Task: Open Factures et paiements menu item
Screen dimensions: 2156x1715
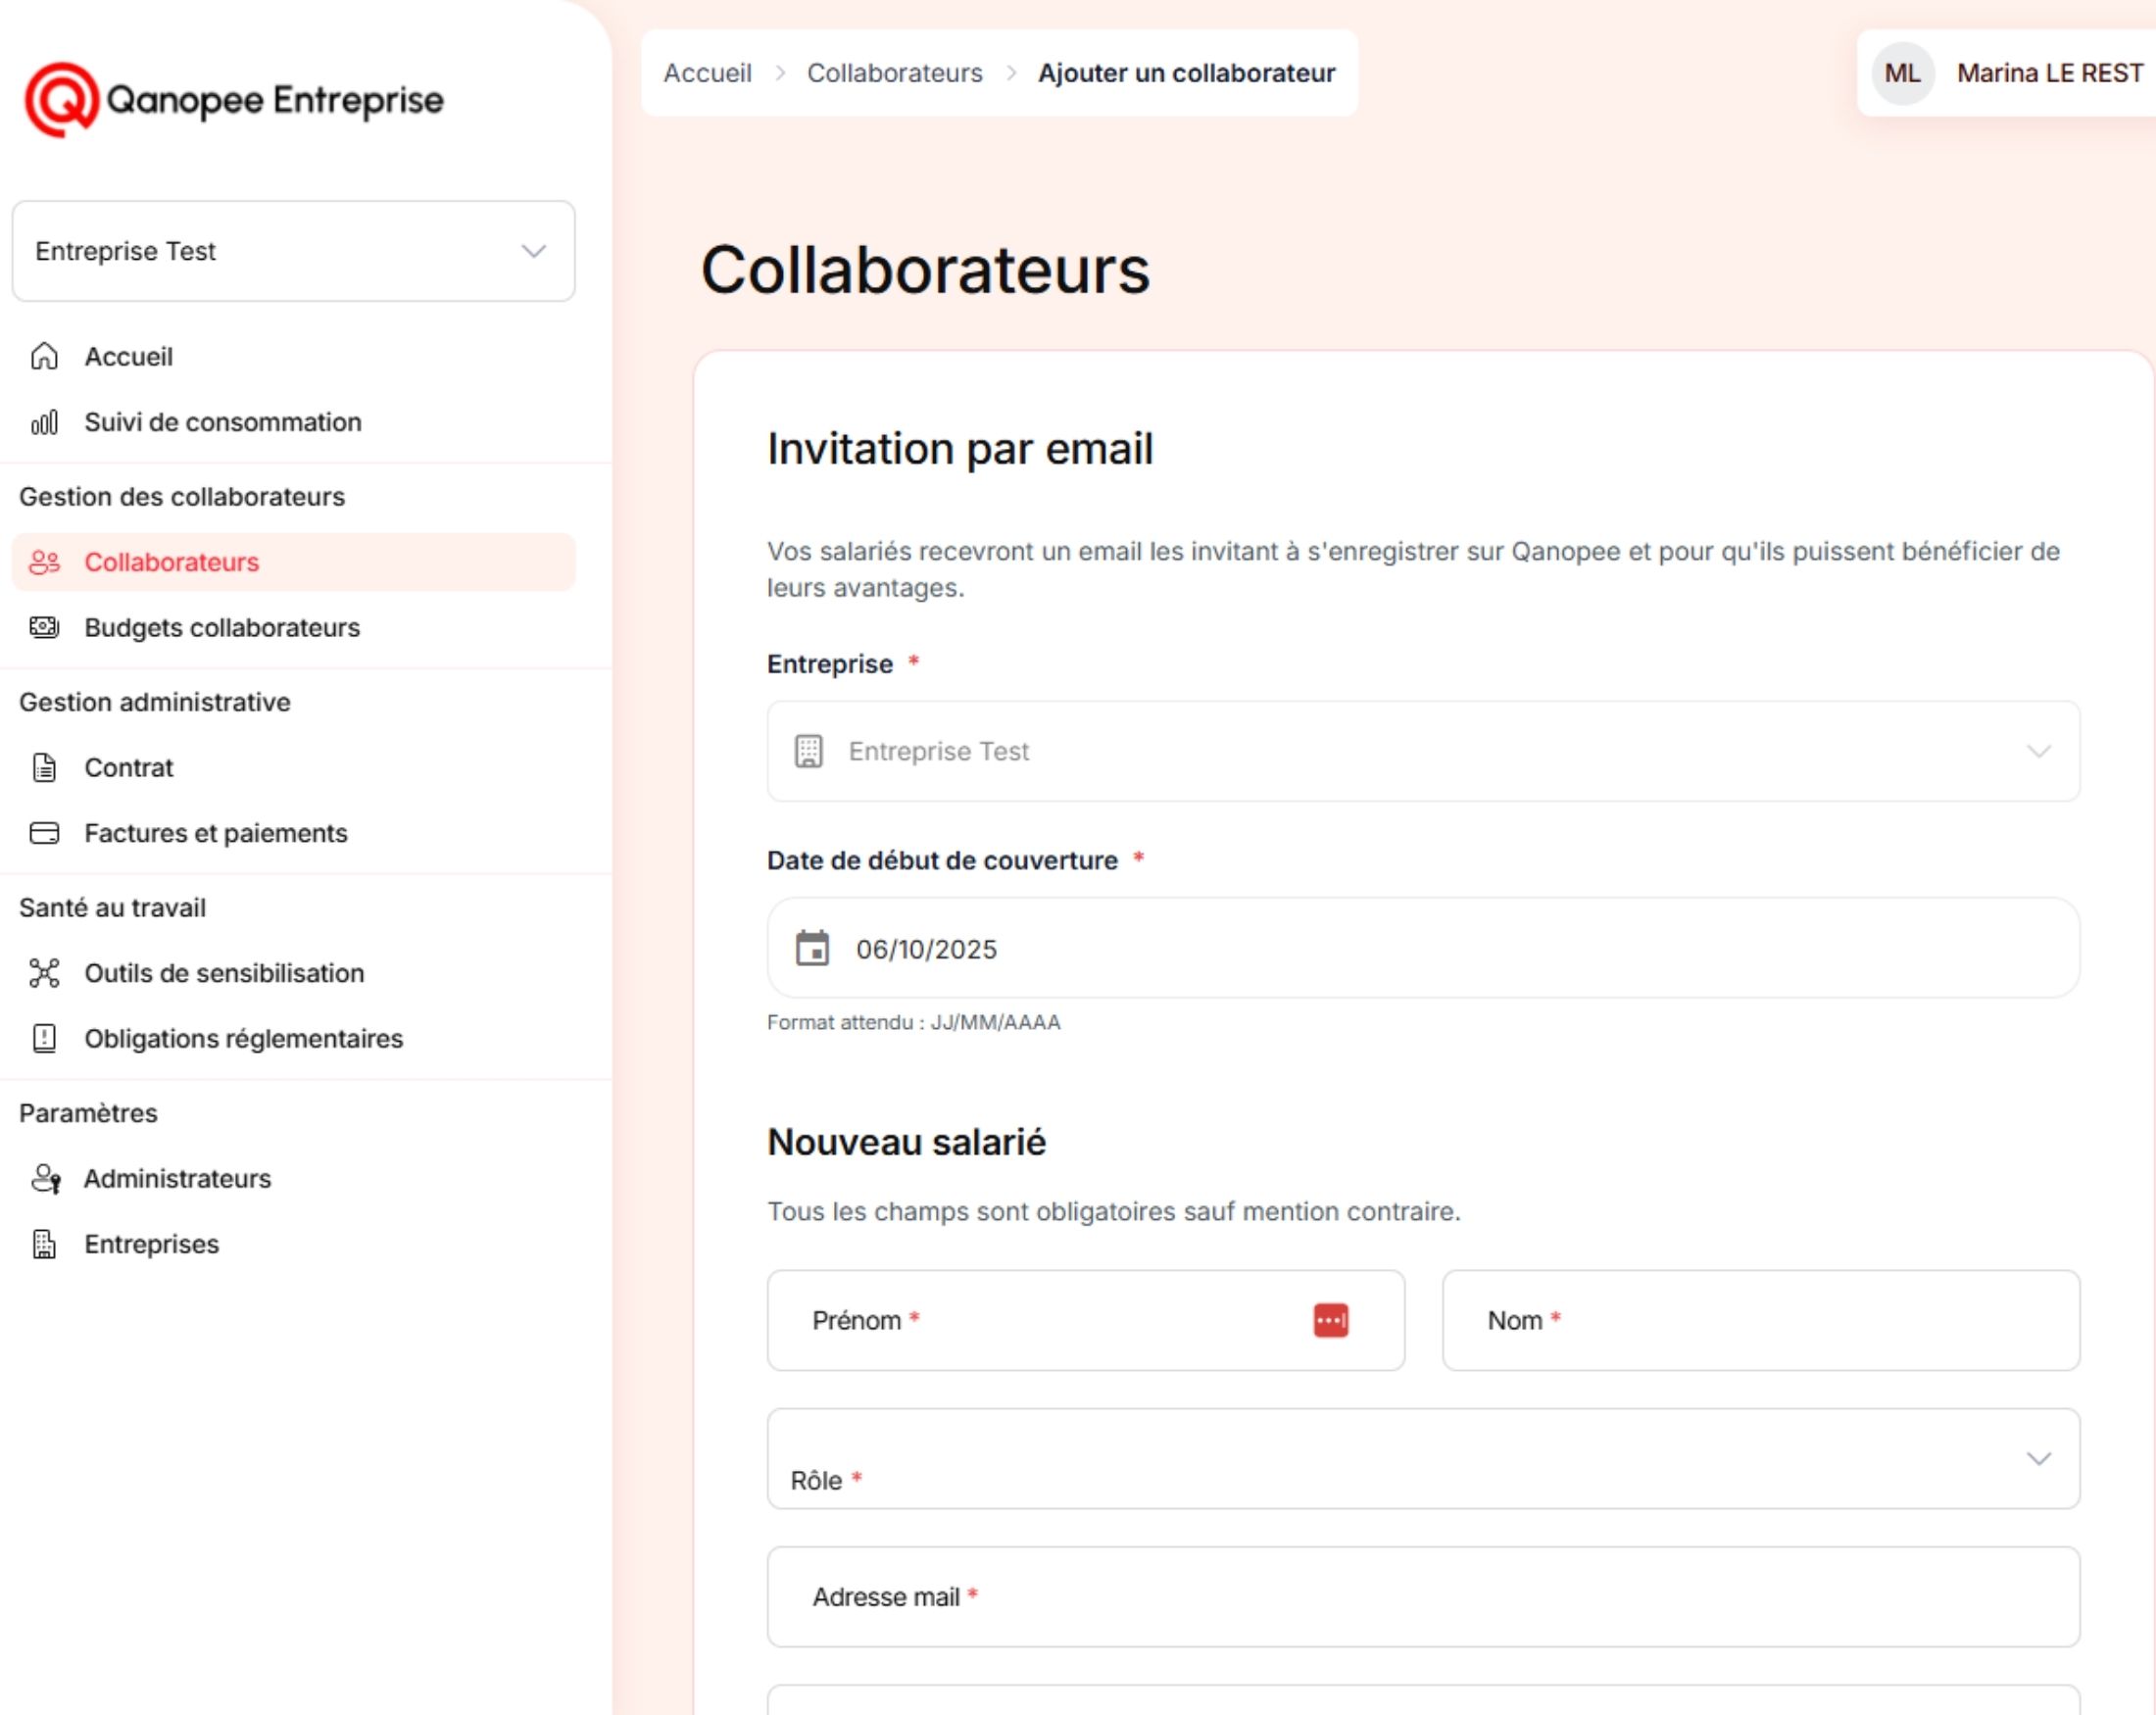Action: coord(215,833)
